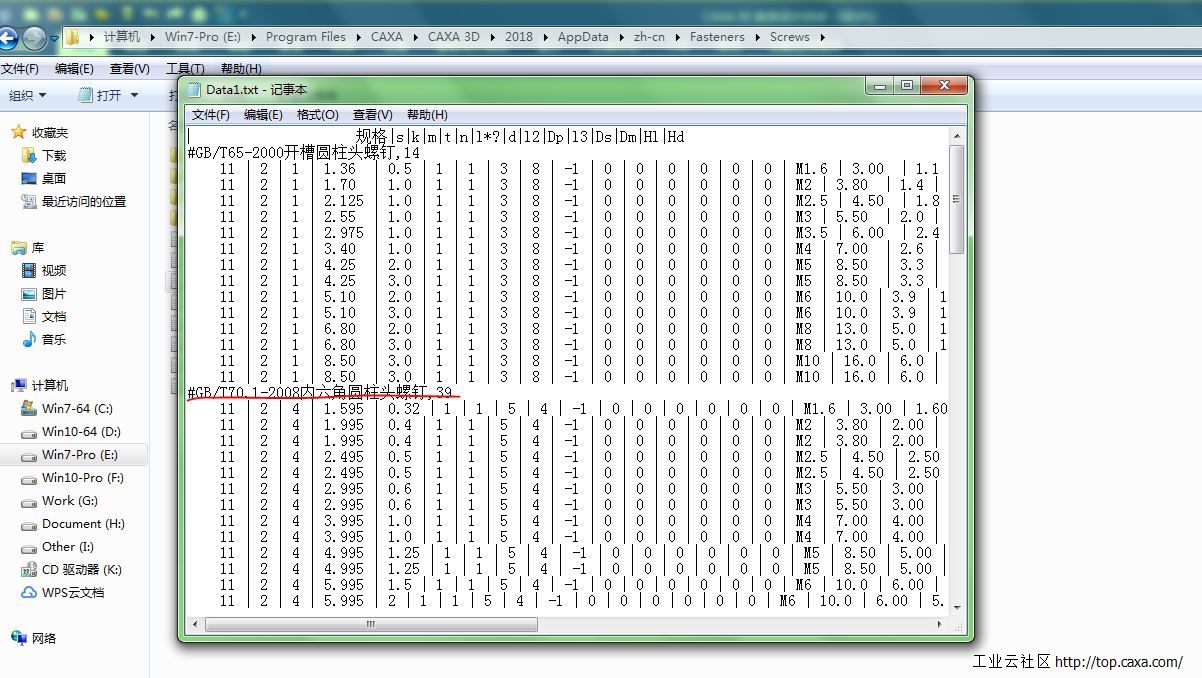Open Notepad's 文件(F) File menu
This screenshot has width=1202, height=678.
[x=210, y=114]
